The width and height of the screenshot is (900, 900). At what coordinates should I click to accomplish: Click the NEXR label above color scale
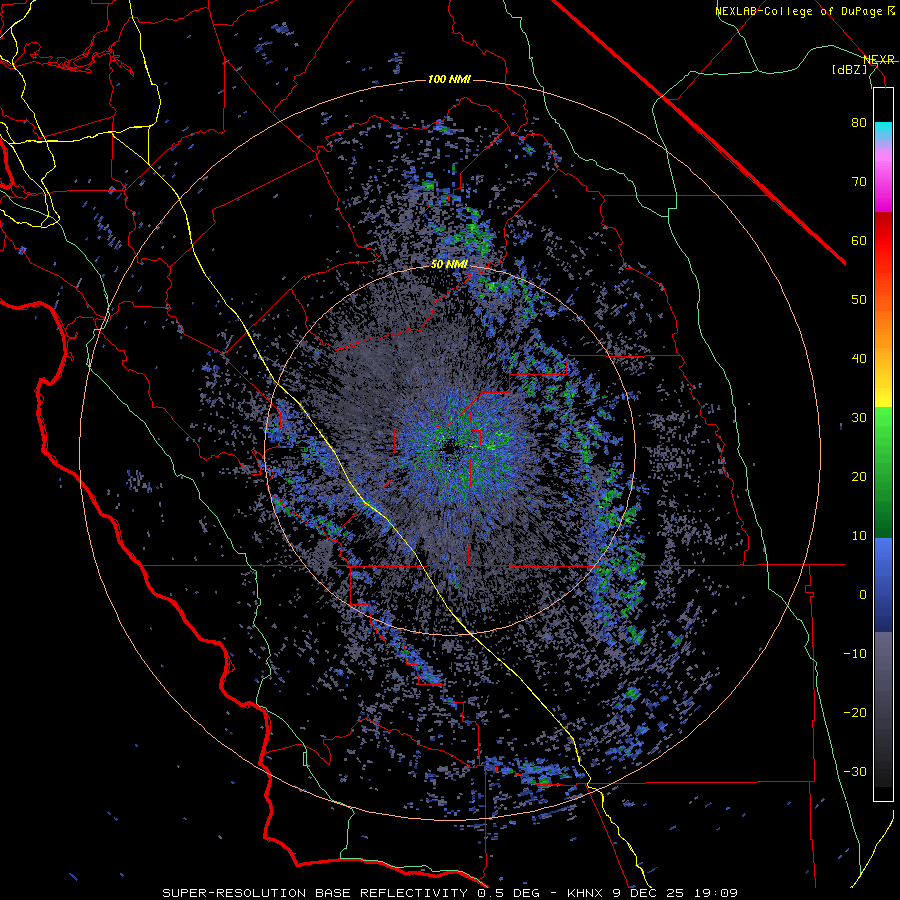[x=879, y=60]
